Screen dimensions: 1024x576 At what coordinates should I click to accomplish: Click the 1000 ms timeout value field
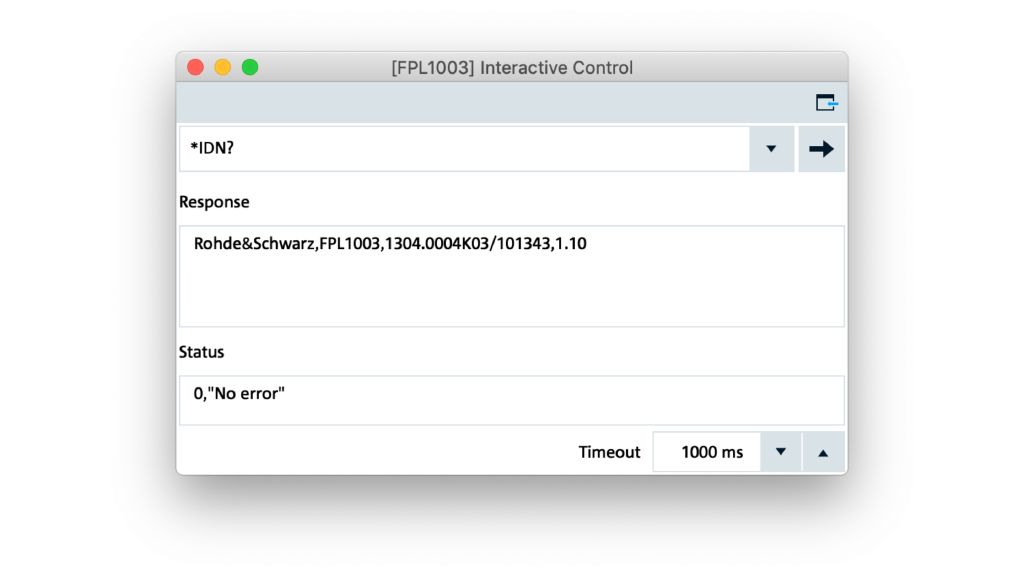(711, 452)
